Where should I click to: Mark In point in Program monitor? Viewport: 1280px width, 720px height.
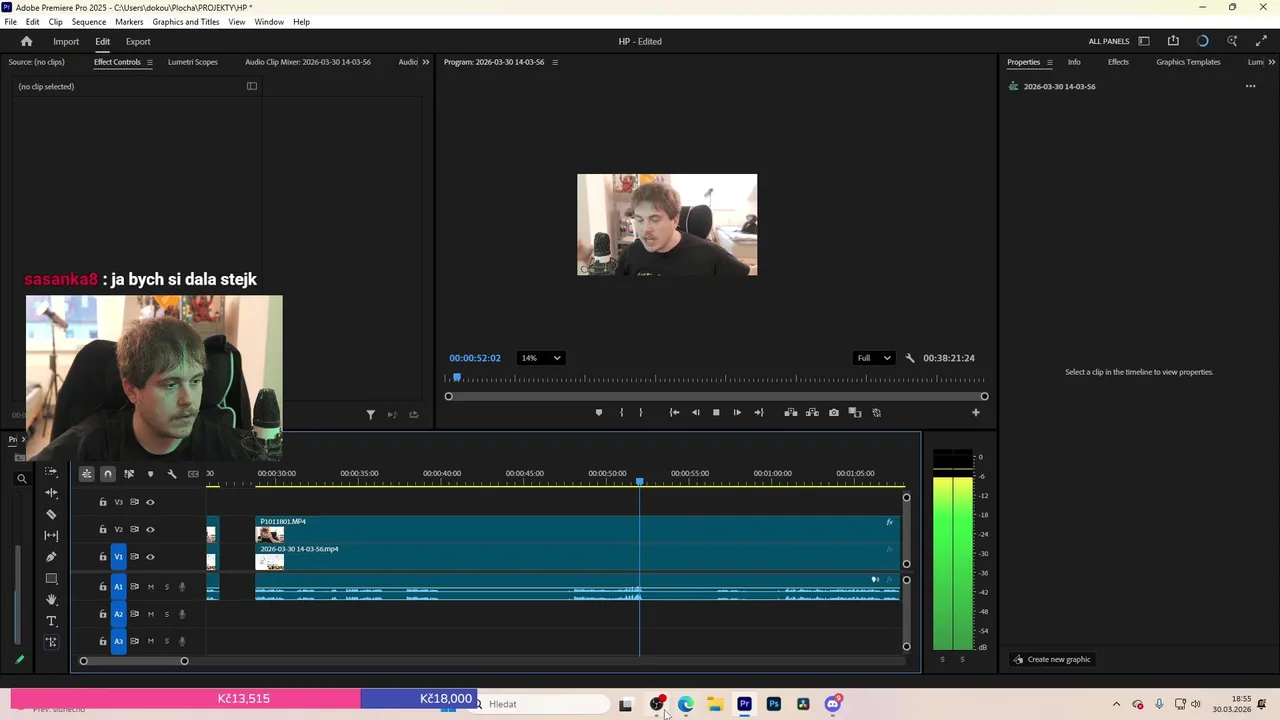(621, 412)
